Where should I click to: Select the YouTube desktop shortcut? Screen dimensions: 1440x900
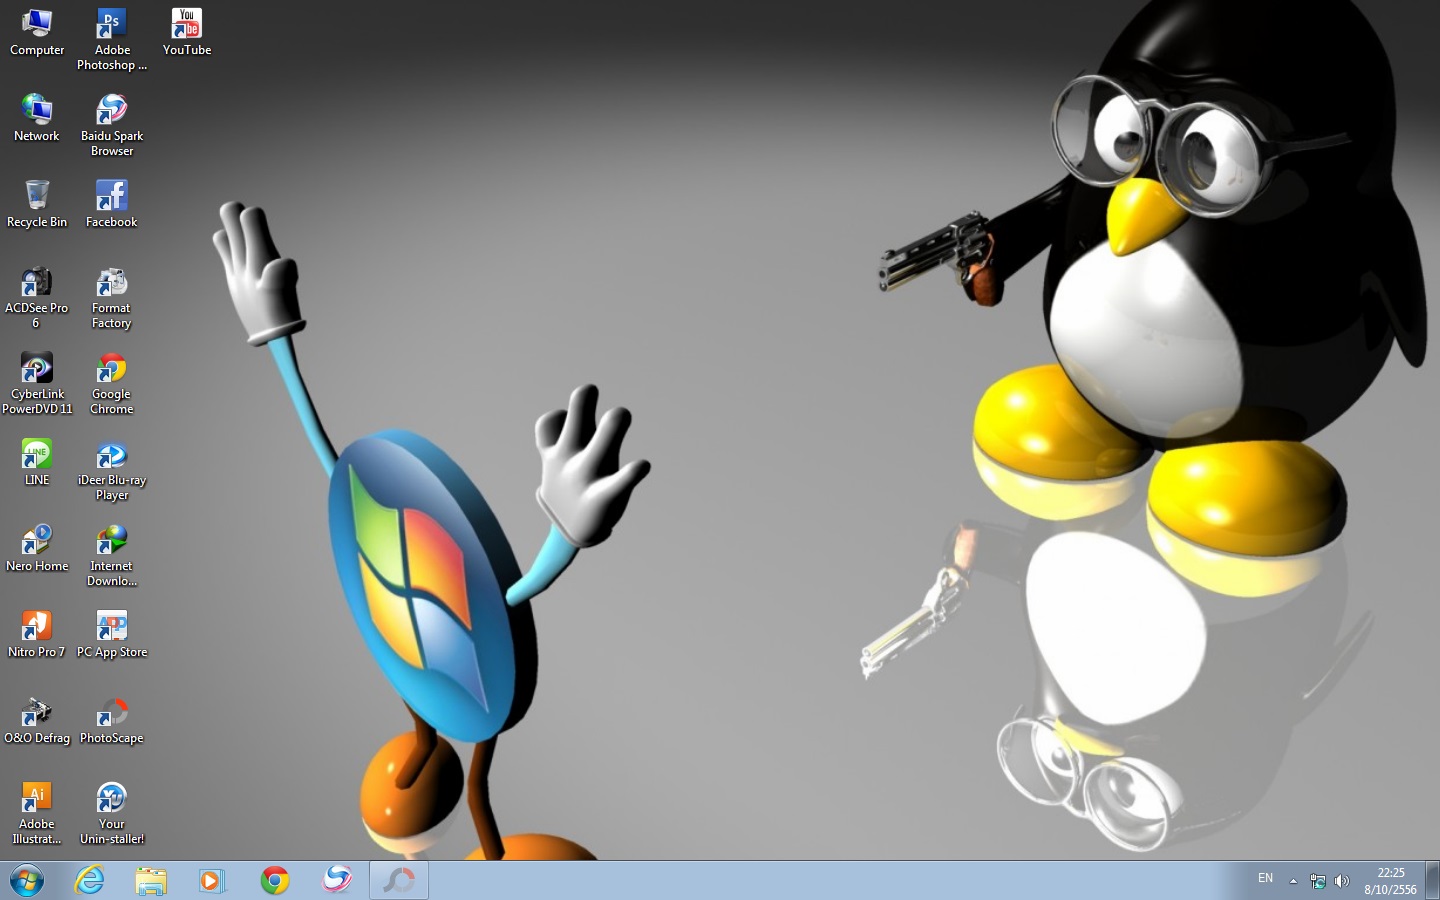pos(187,32)
